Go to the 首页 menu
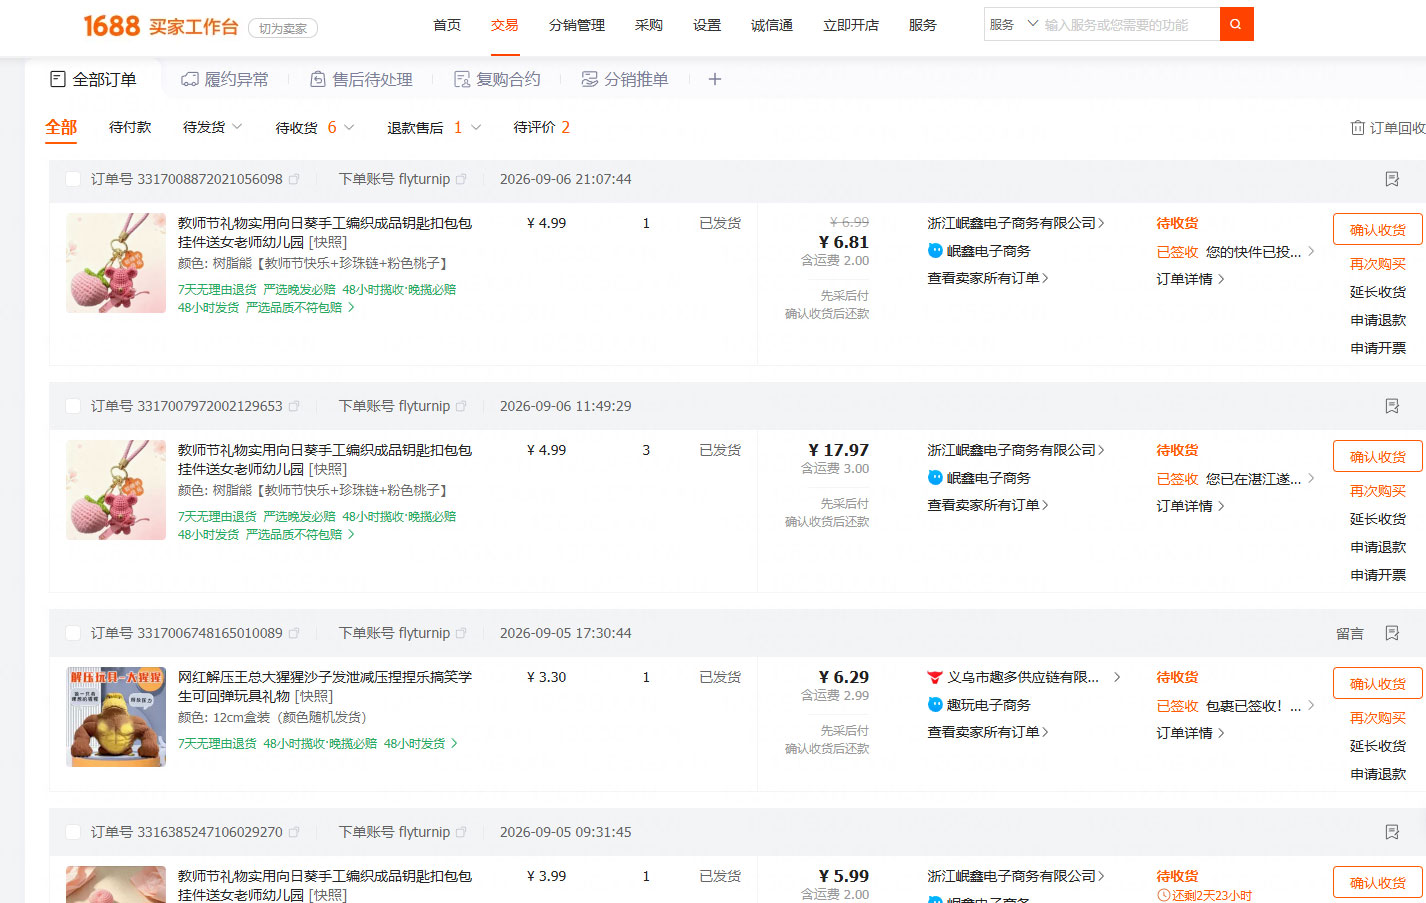 [x=447, y=25]
